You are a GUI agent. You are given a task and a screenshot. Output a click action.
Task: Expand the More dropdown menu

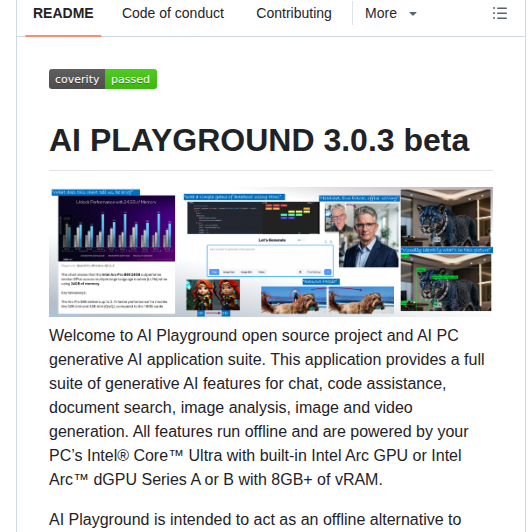[391, 14]
